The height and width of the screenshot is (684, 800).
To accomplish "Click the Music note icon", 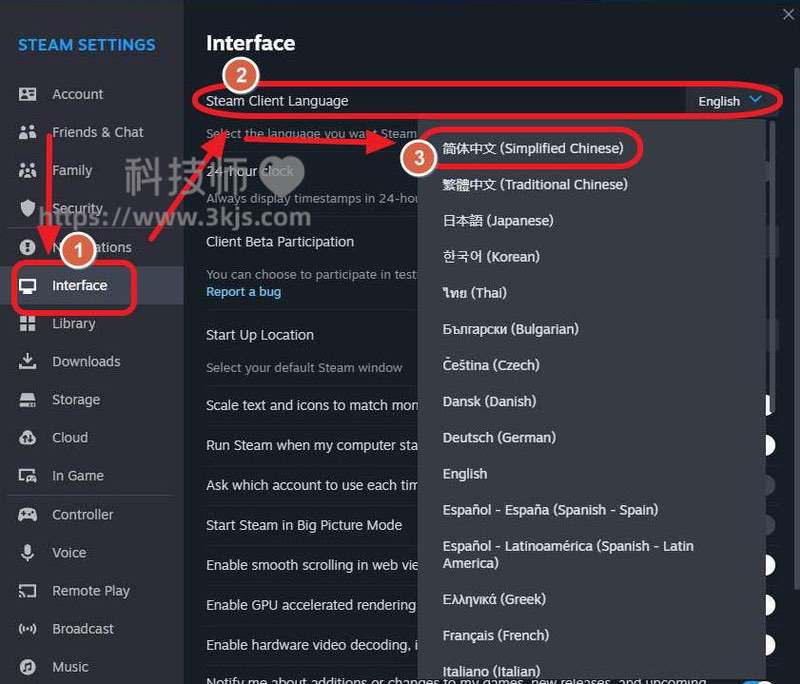I will tap(28, 667).
